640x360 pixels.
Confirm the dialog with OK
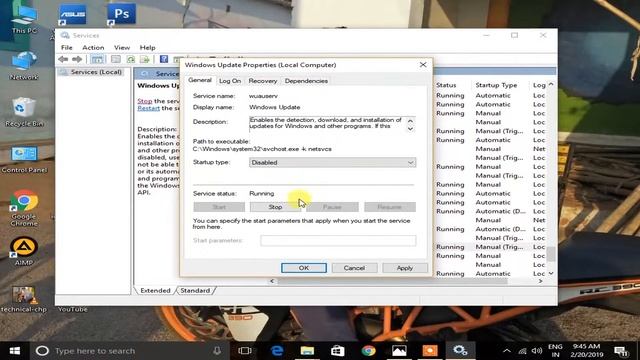click(304, 268)
